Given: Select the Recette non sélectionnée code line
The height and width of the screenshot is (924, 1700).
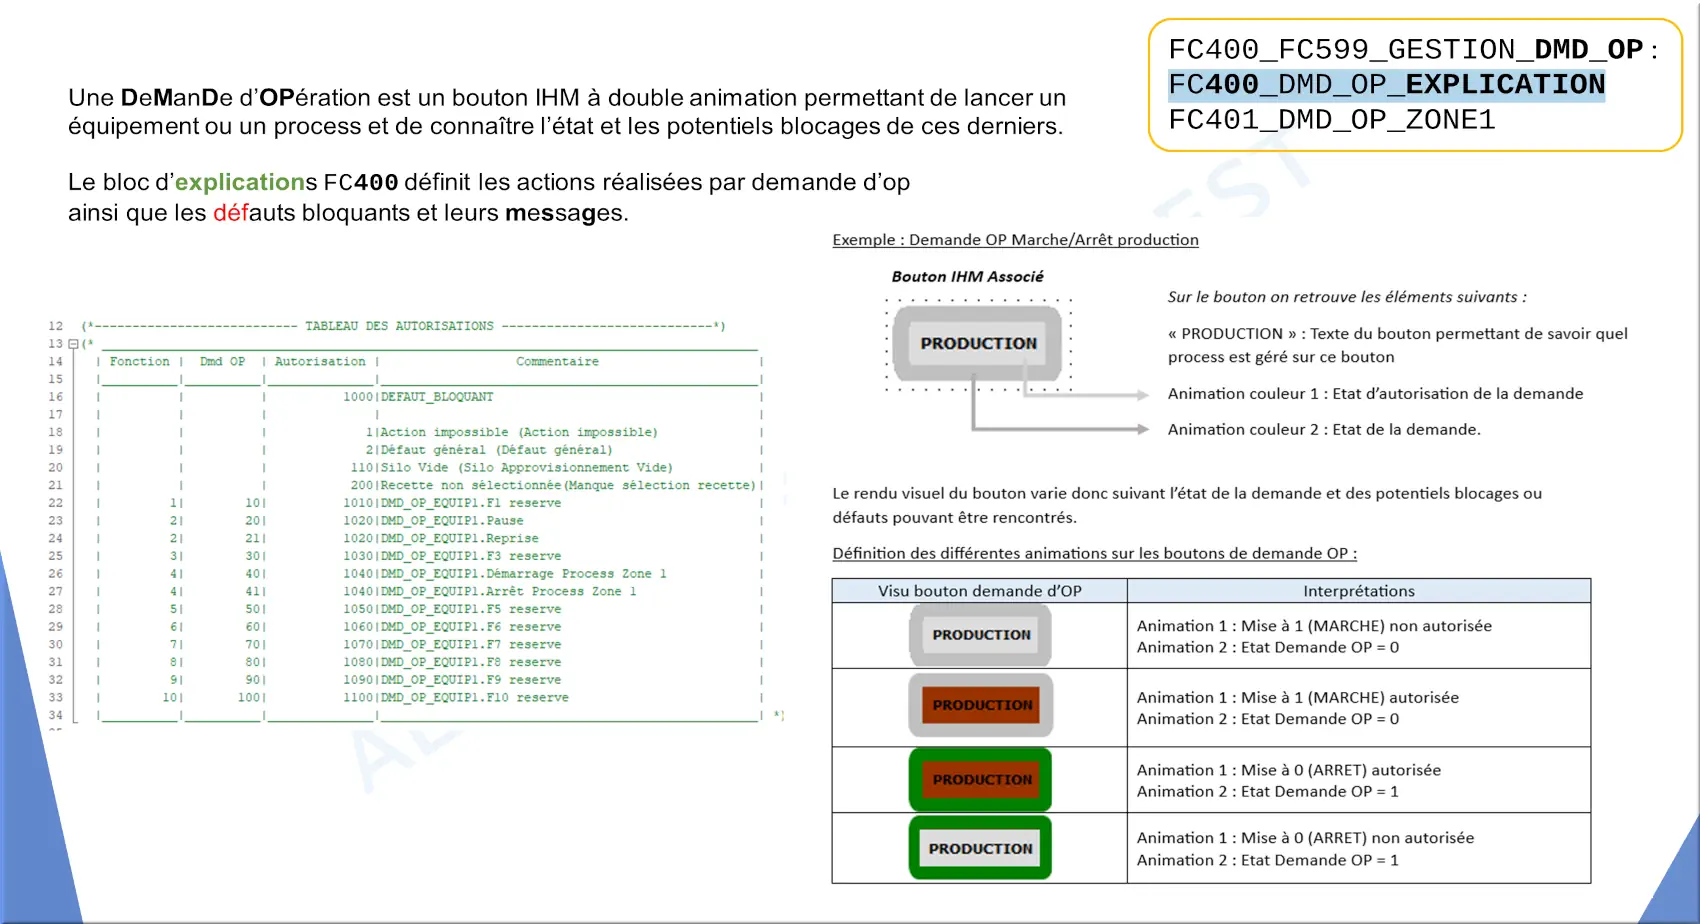Looking at the screenshot, I should pyautogui.click(x=553, y=486).
